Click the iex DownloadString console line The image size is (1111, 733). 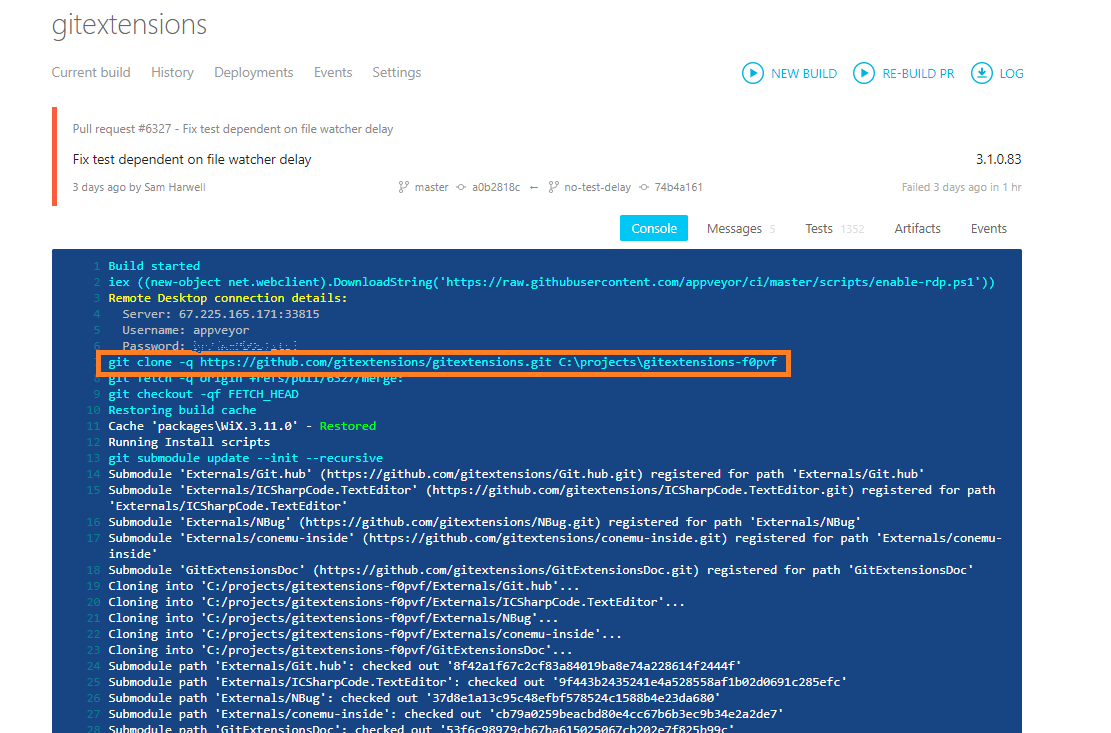point(551,282)
